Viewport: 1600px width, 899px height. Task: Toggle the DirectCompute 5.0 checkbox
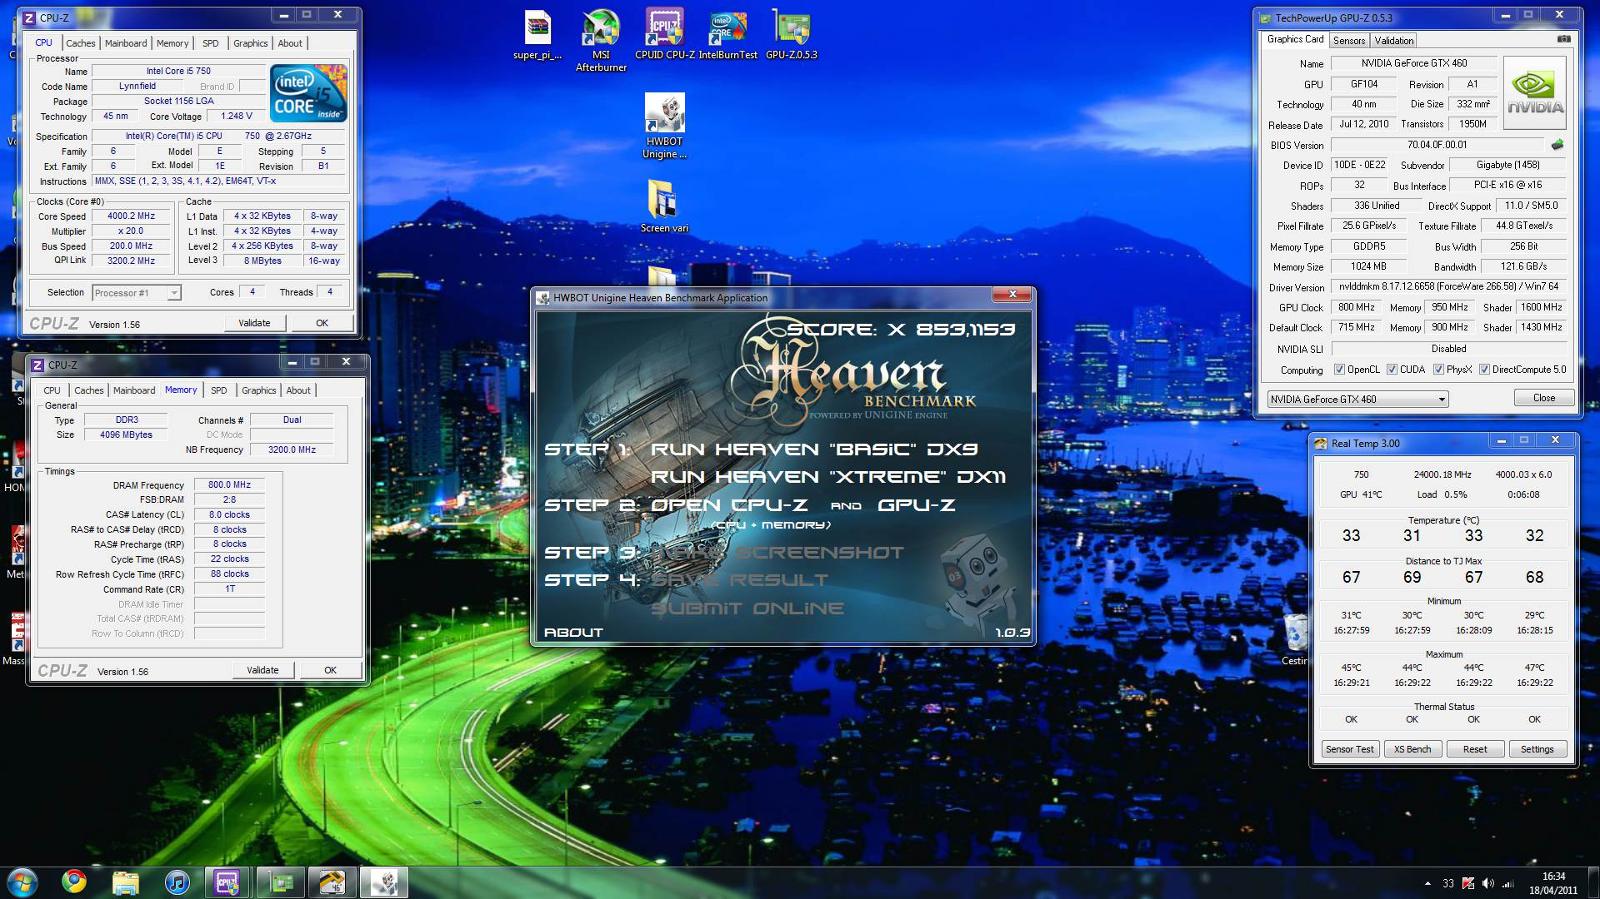click(1484, 369)
